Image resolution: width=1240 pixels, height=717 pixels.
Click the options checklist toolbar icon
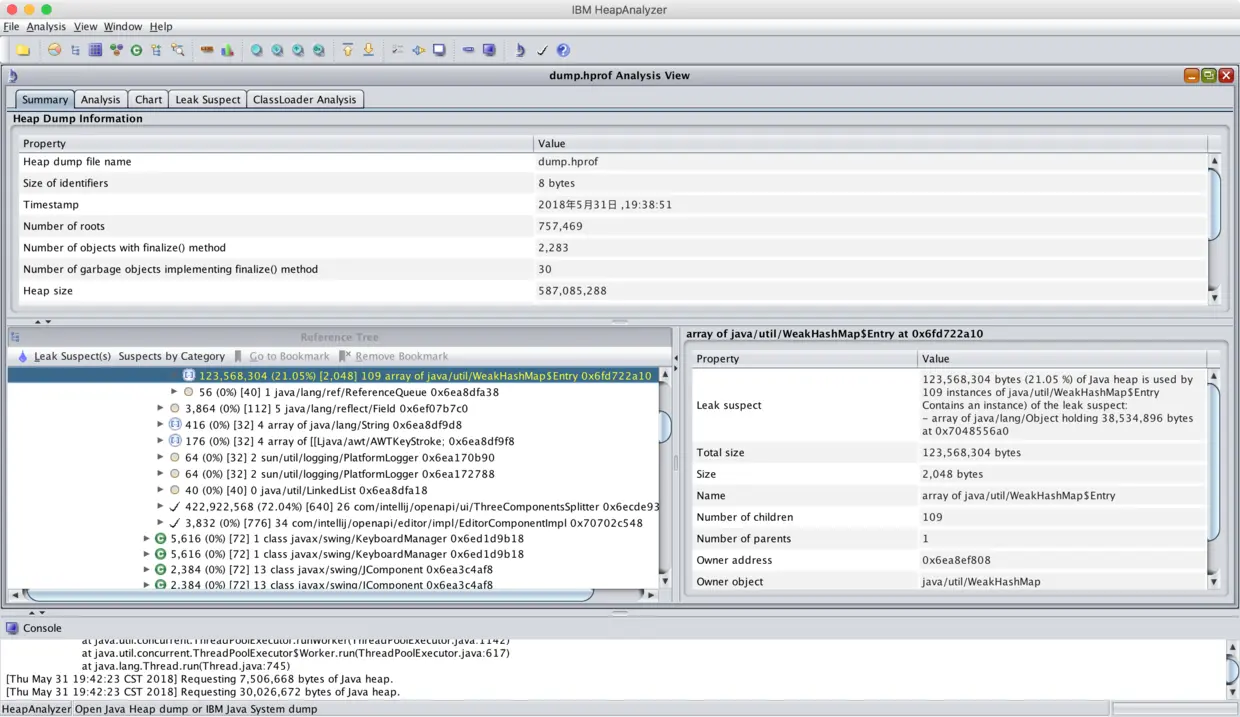coord(398,50)
